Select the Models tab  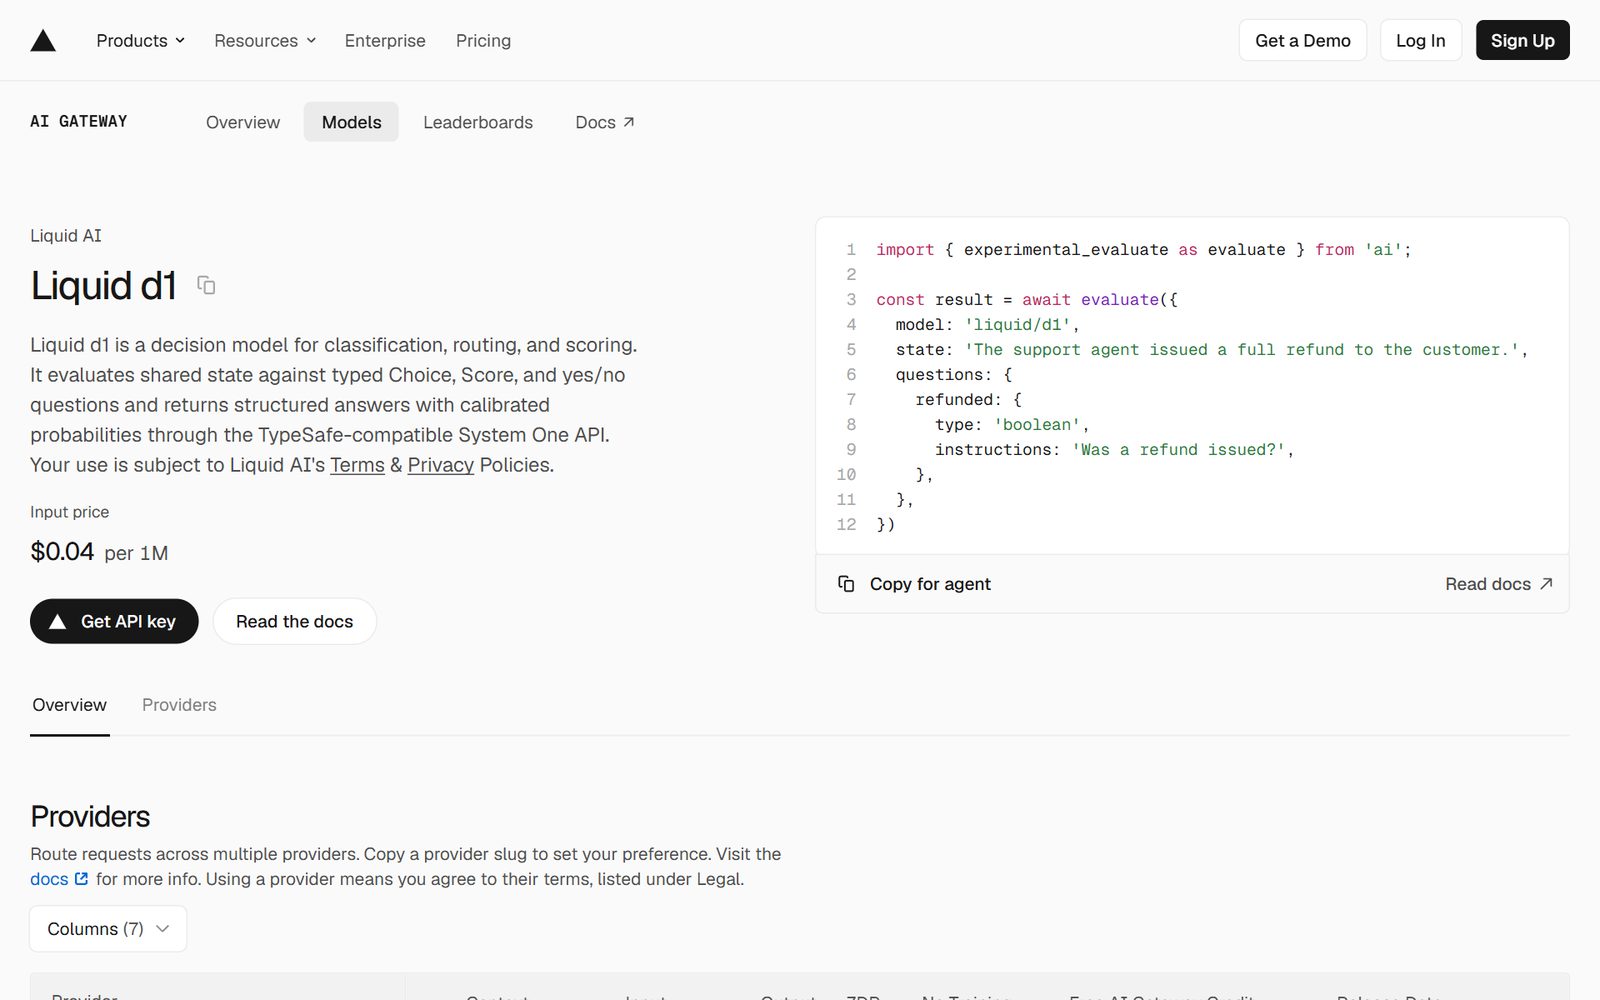coord(351,122)
